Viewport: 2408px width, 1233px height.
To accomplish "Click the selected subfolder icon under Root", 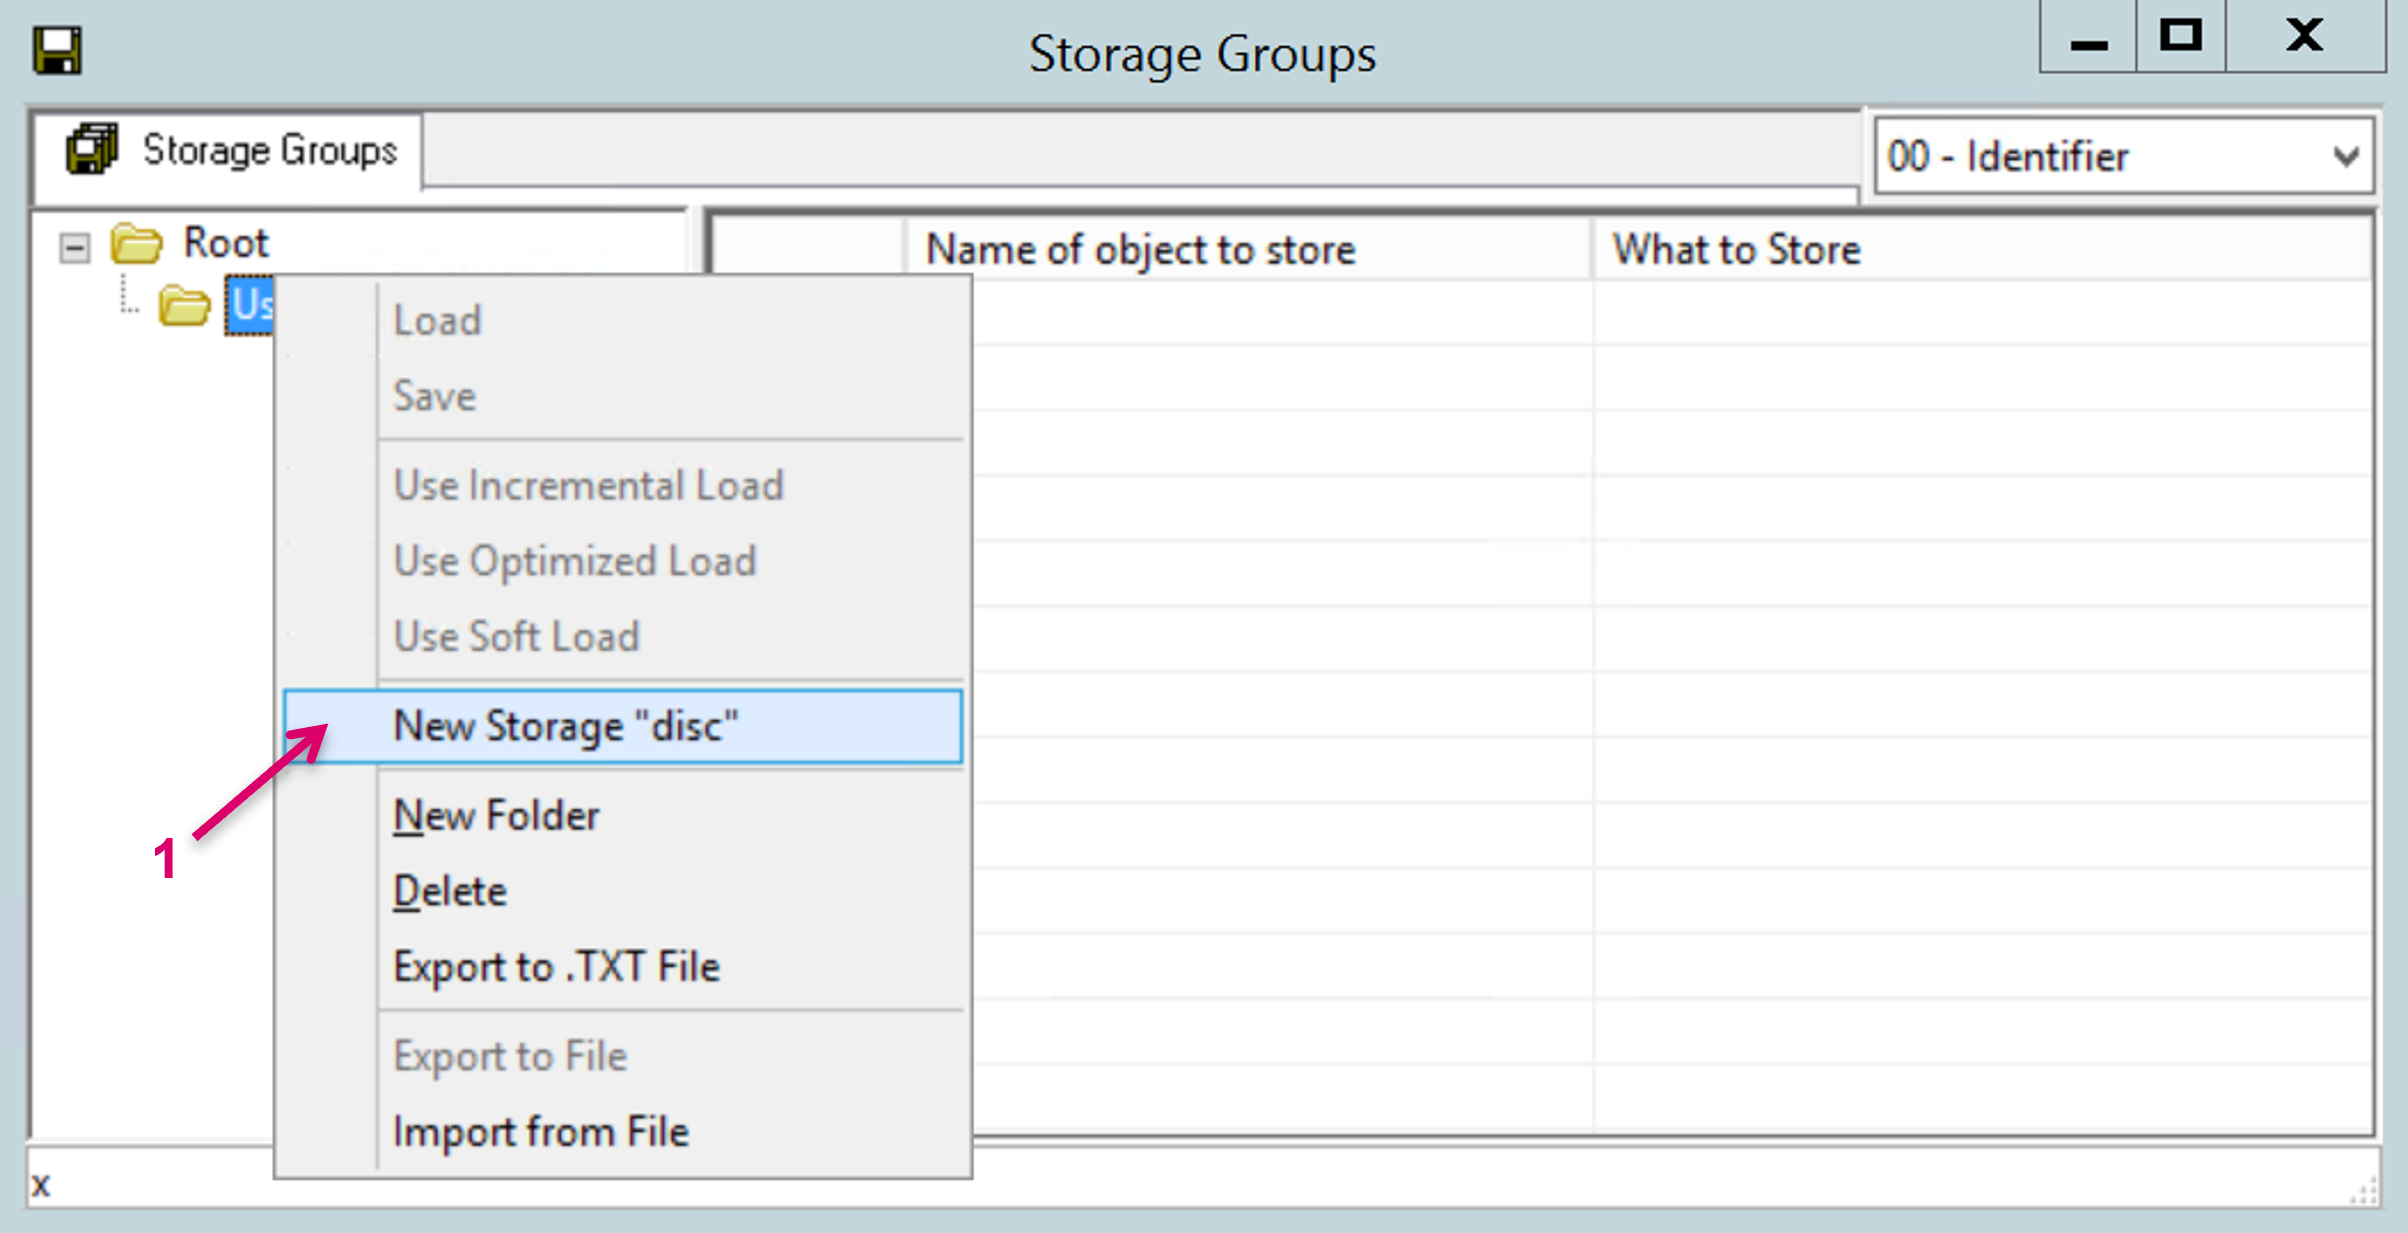I will [184, 305].
